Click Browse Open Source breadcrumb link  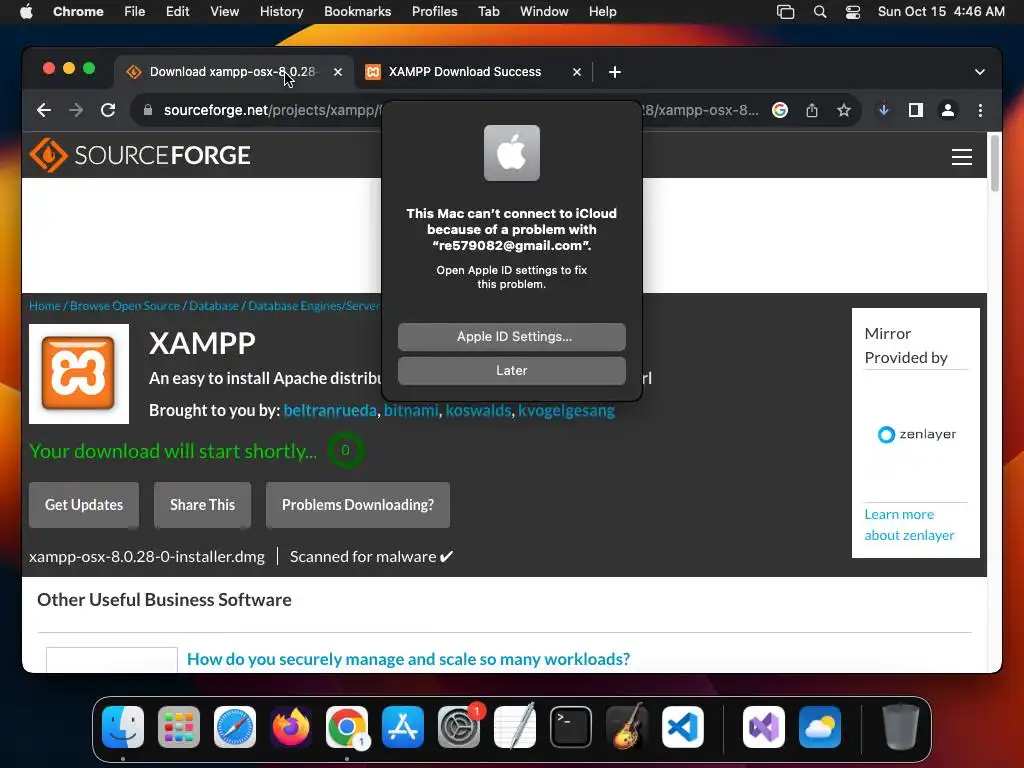(x=125, y=306)
